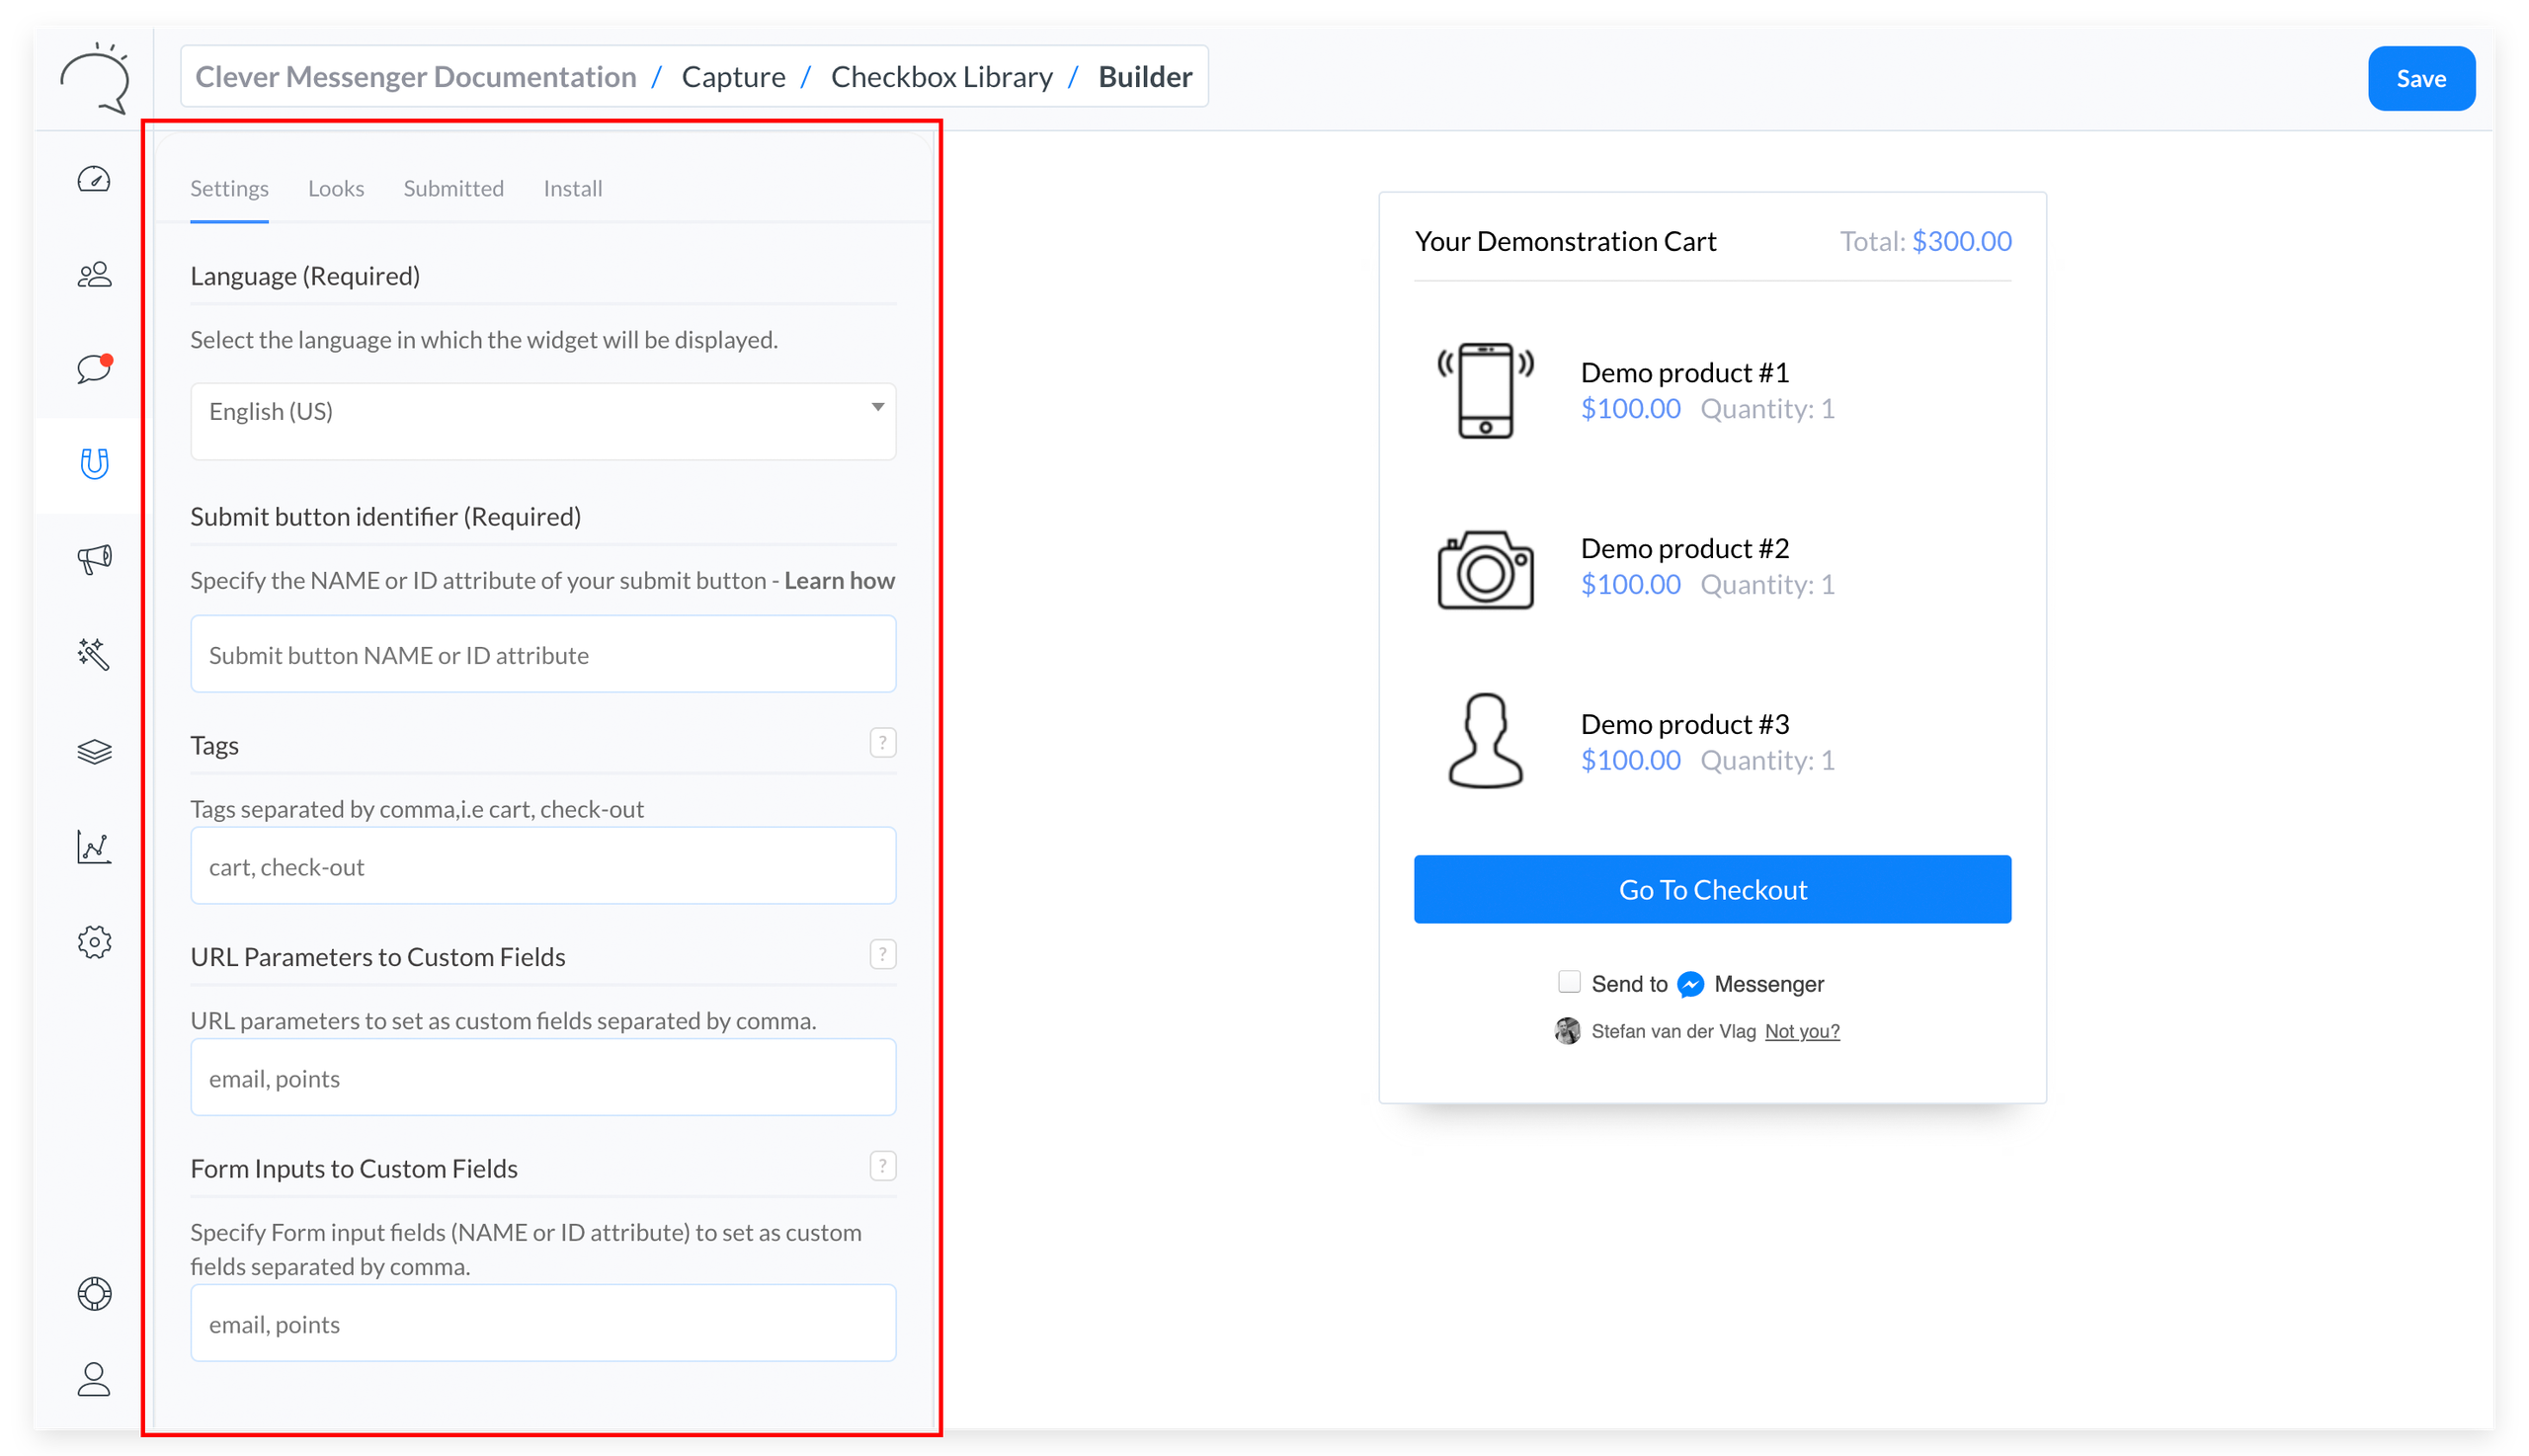Click the magnet Capture icon in sidebar

(x=94, y=464)
